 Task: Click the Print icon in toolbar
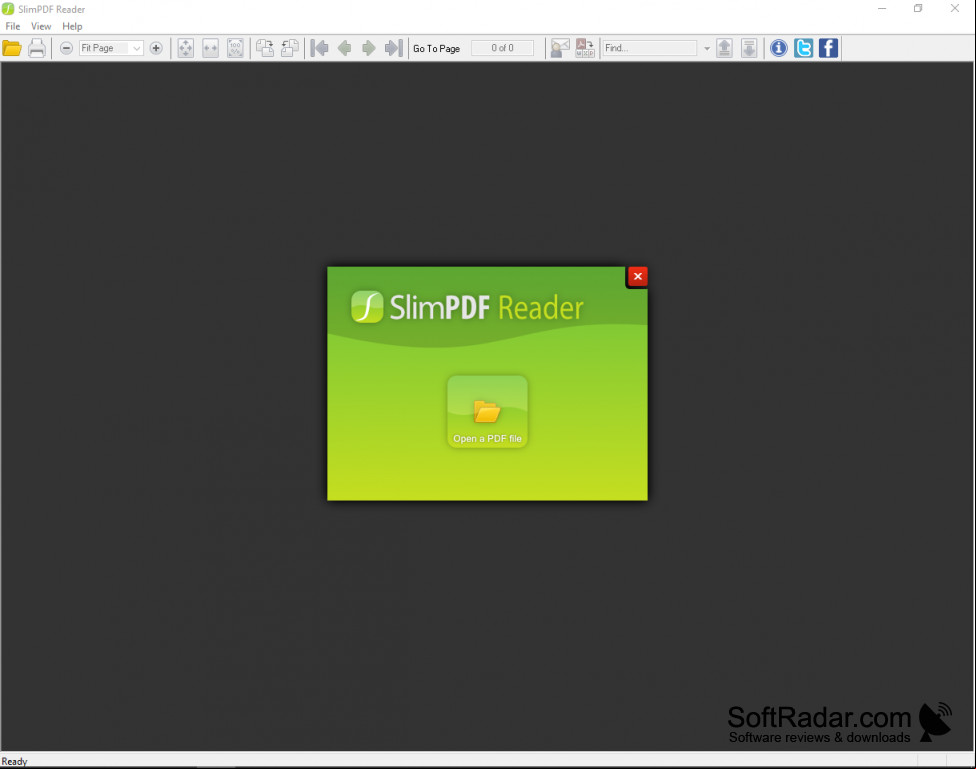tap(37, 48)
